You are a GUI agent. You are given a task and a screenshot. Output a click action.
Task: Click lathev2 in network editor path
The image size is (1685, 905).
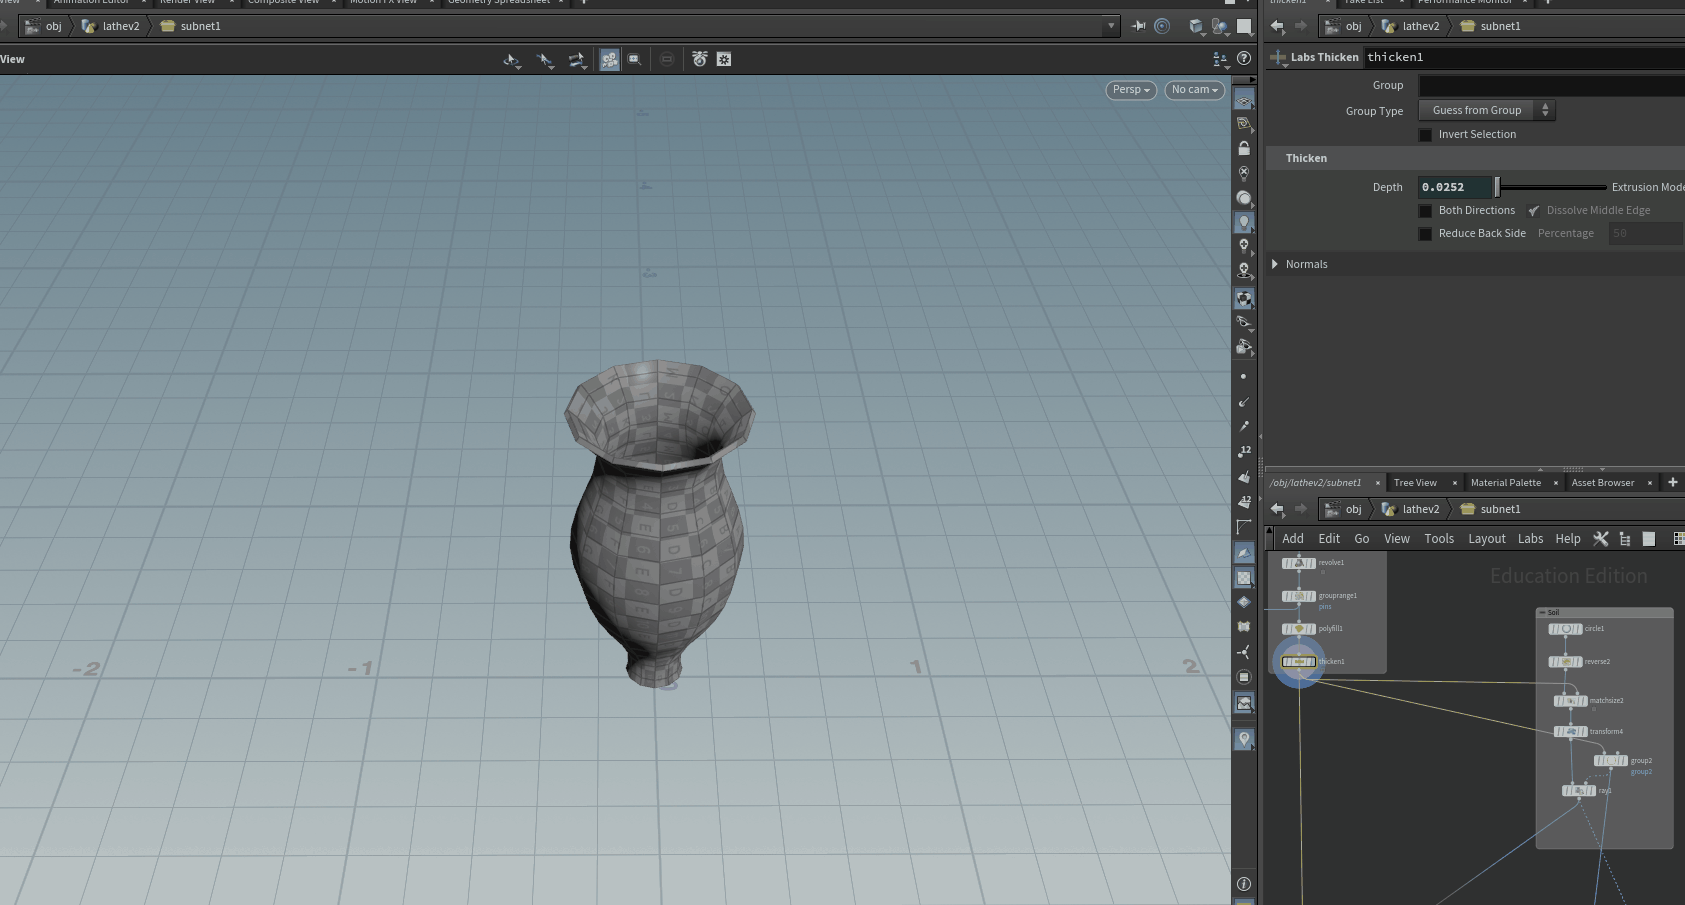(x=1421, y=509)
